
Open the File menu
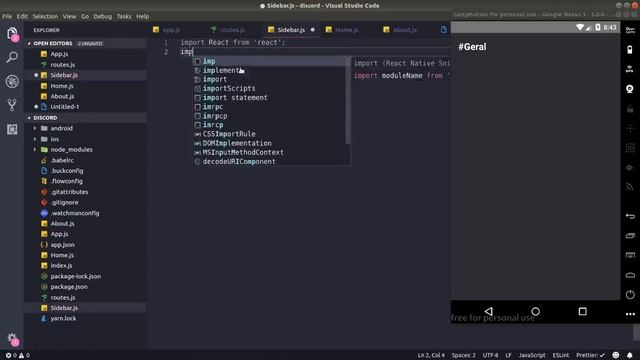point(7,16)
